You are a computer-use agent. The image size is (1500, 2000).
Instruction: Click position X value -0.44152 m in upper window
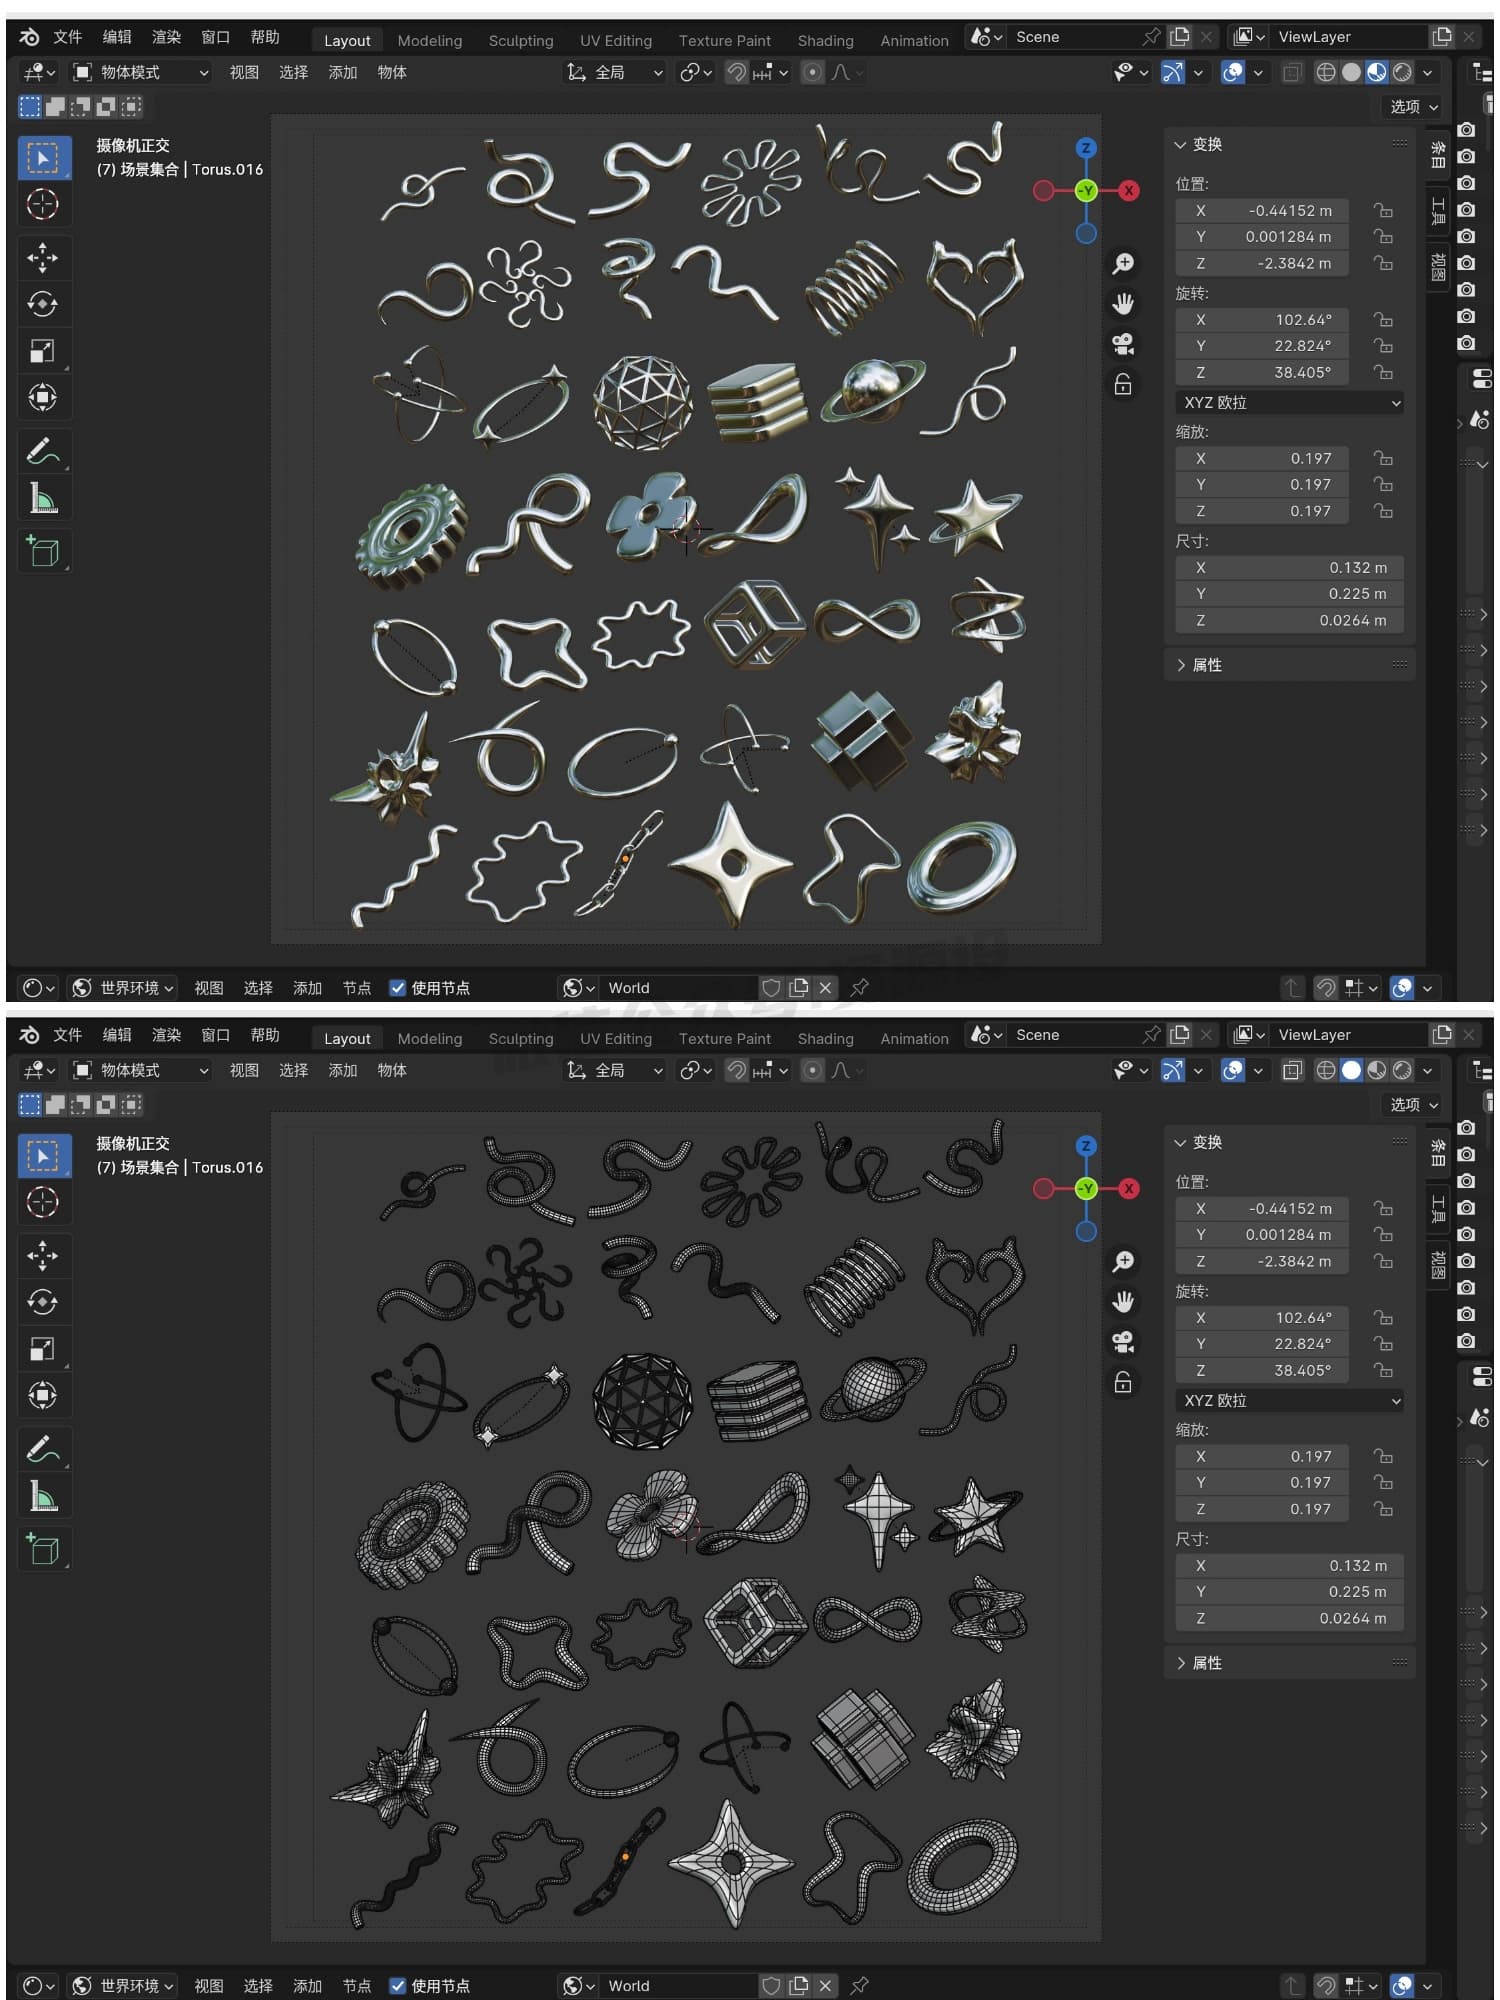click(1262, 210)
